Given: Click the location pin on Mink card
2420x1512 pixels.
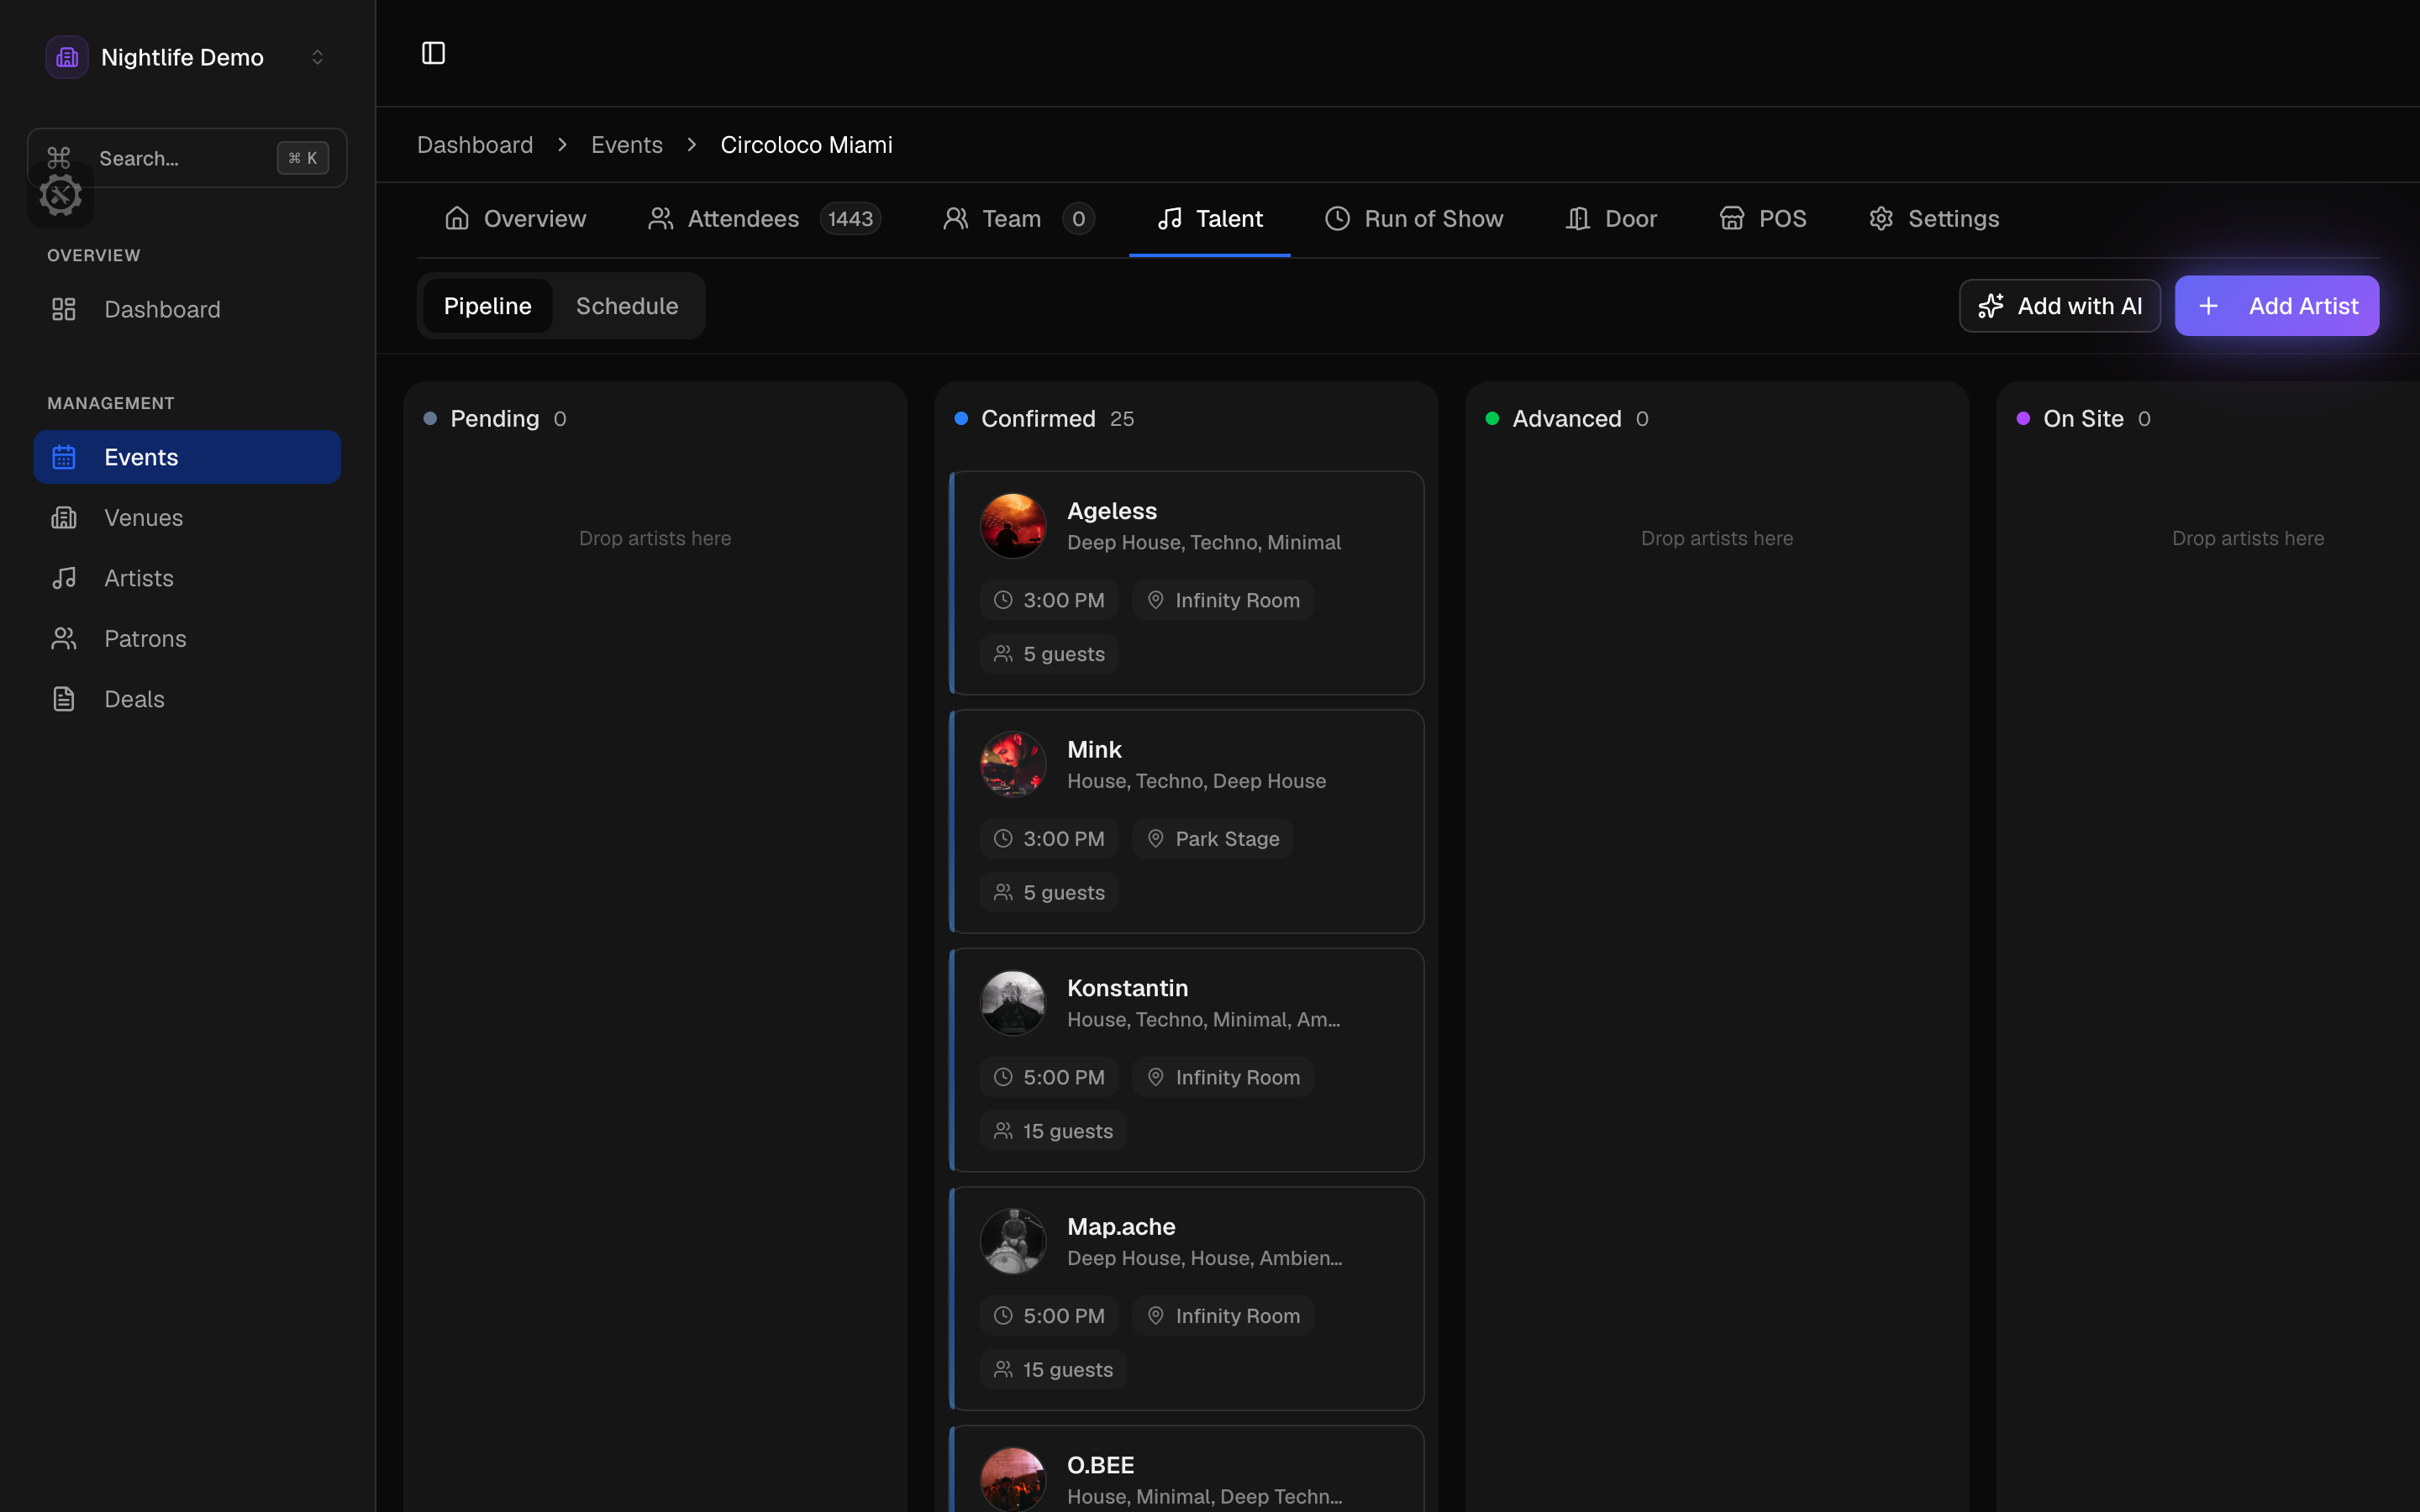Looking at the screenshot, I should (x=1155, y=839).
